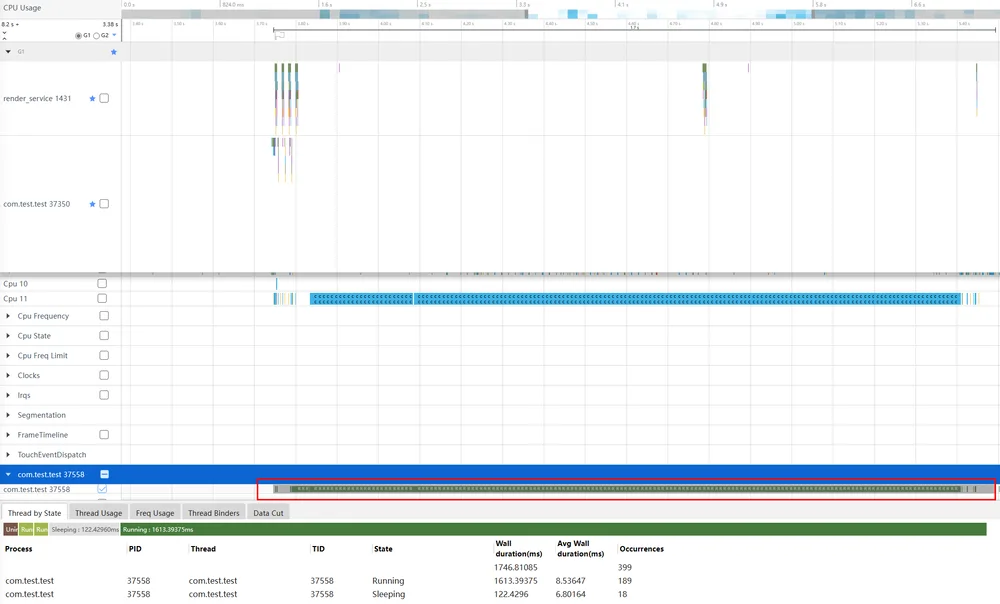Uncheck the com.test.test 37558 thread checkbox
1000x604 pixels.
click(x=102, y=489)
